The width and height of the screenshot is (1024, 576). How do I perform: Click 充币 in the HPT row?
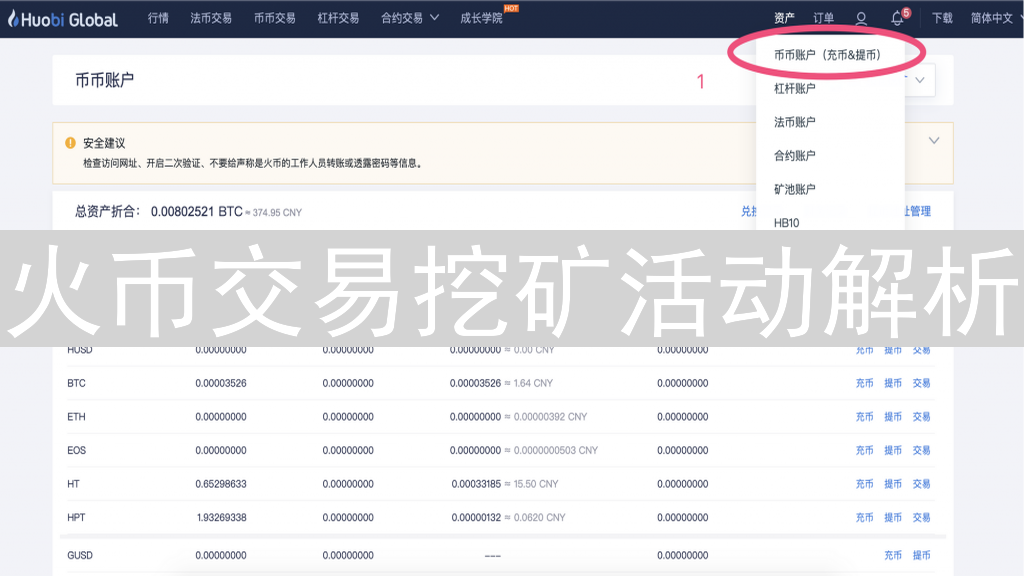tap(865, 518)
